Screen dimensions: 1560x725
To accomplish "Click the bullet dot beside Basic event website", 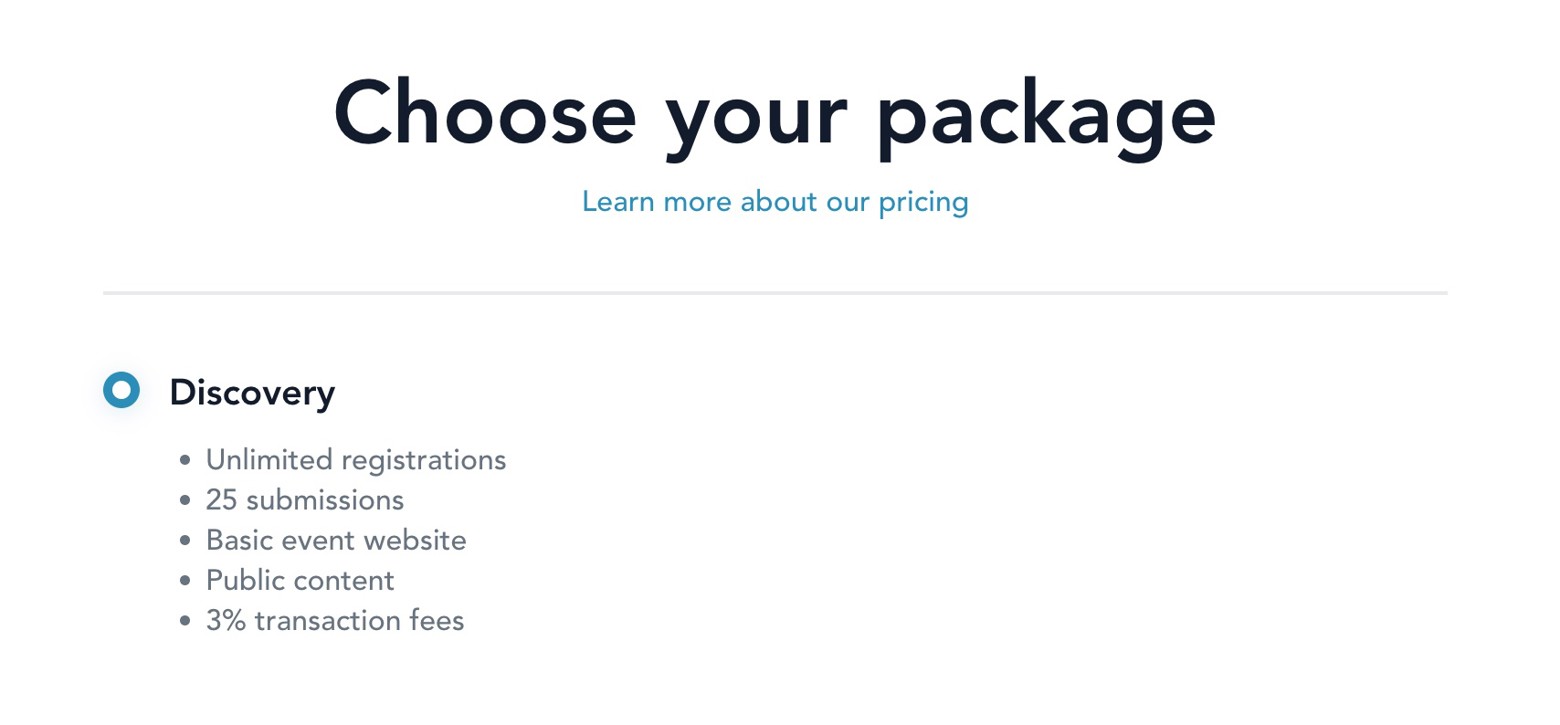I will point(185,541).
